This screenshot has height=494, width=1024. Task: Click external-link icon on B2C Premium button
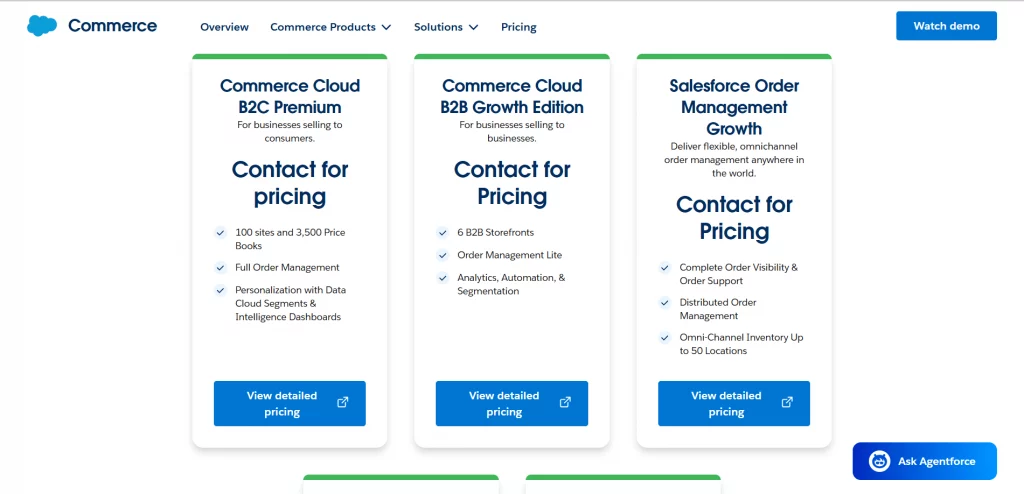(x=342, y=403)
